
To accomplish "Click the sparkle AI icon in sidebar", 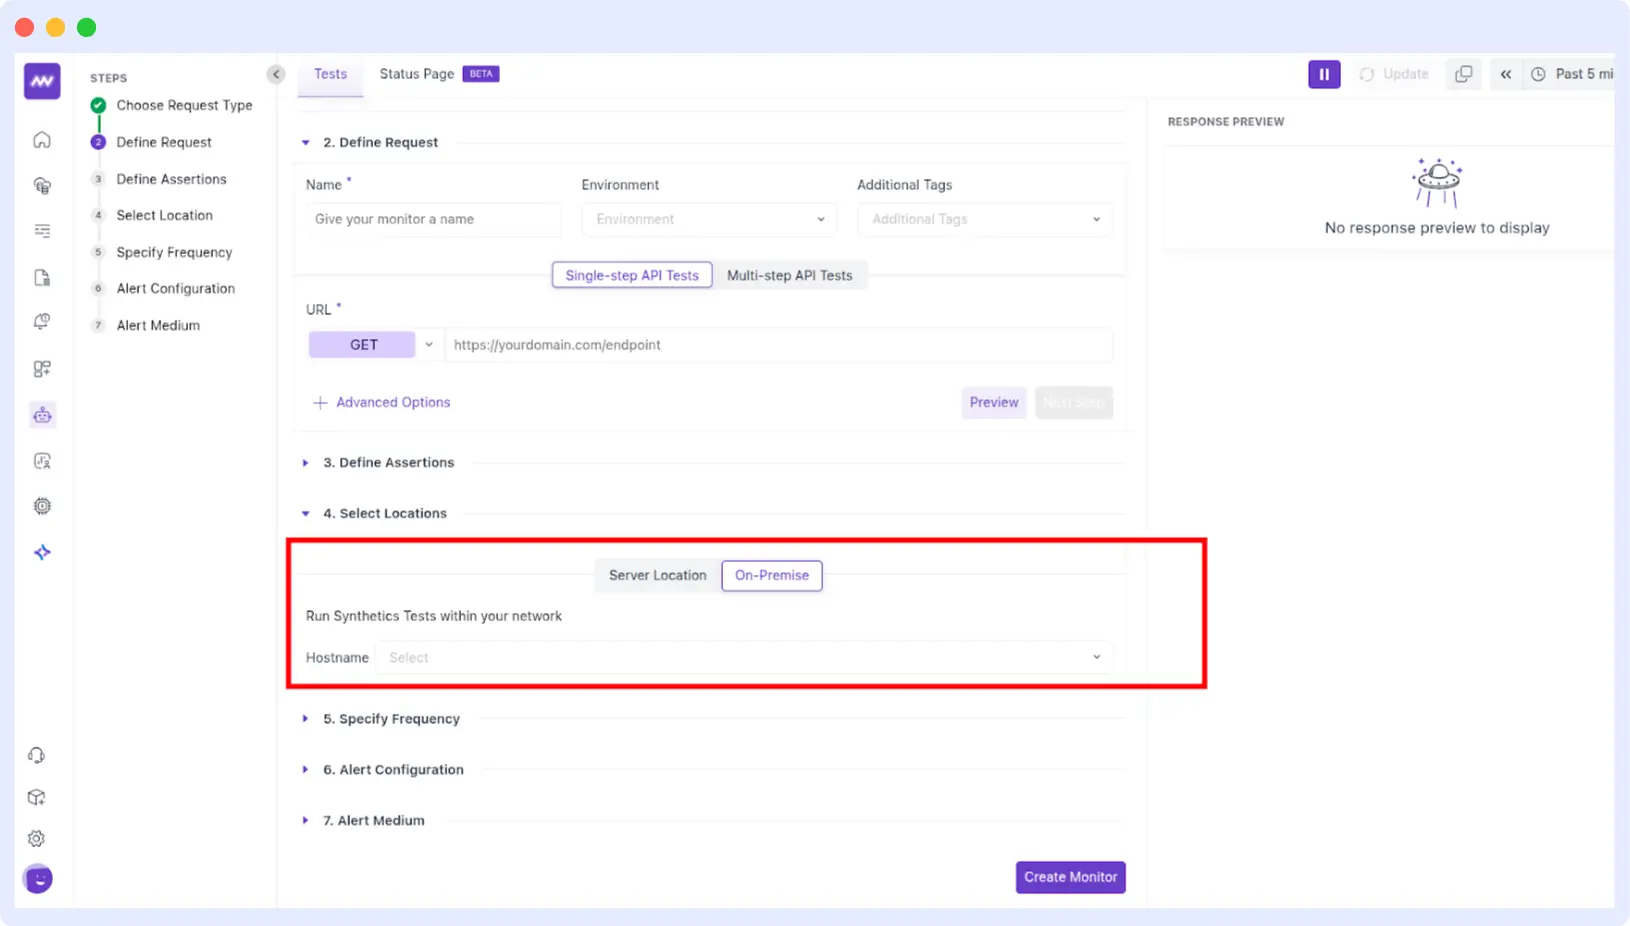I will click(42, 552).
